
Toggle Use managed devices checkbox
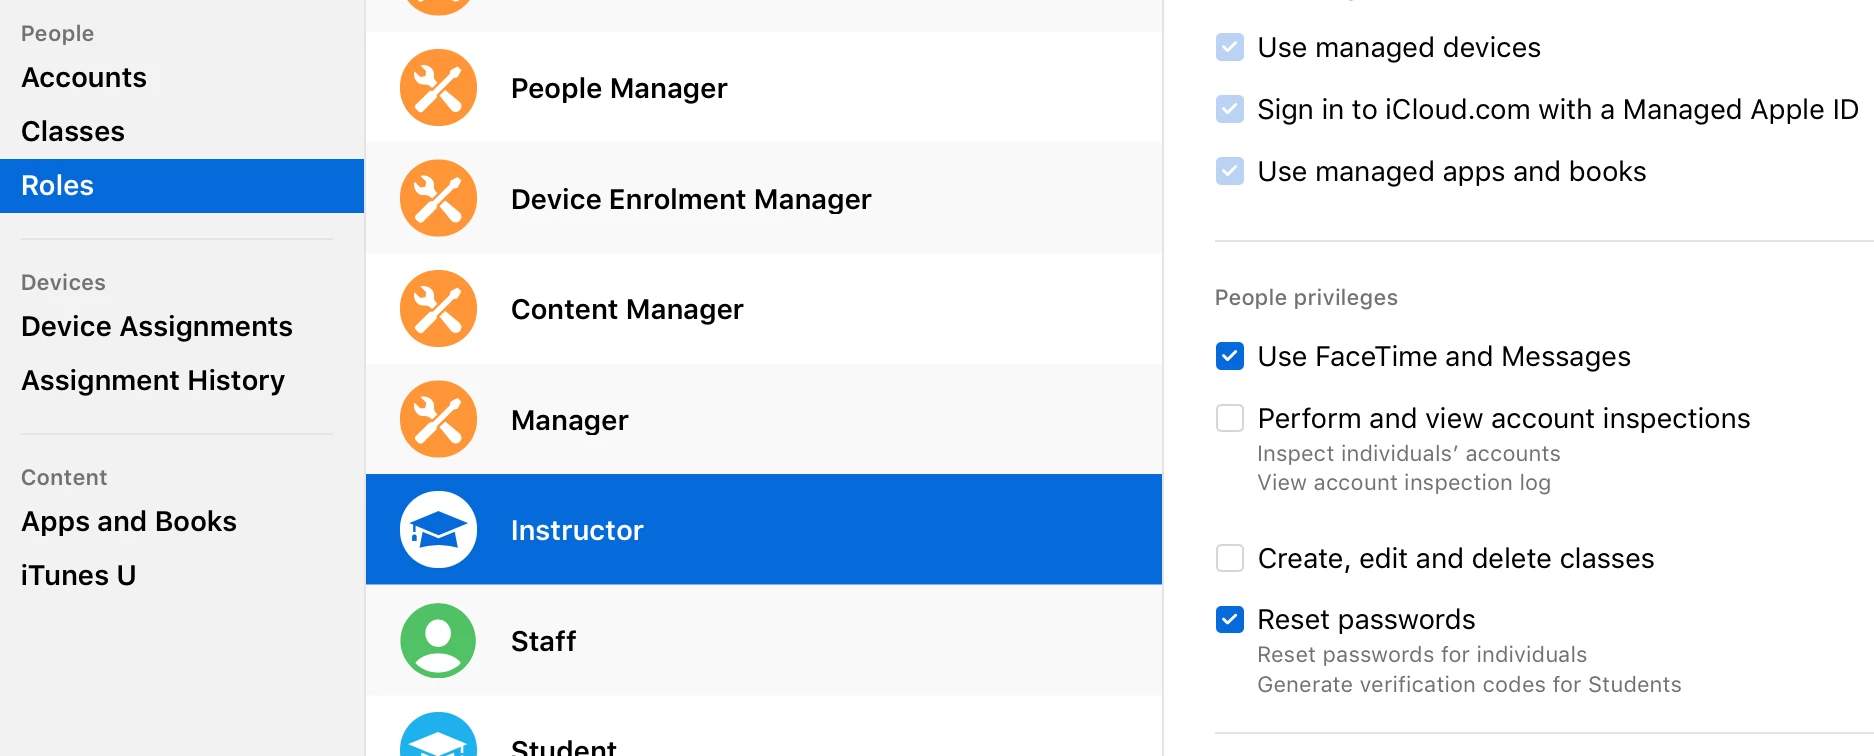pos(1230,47)
